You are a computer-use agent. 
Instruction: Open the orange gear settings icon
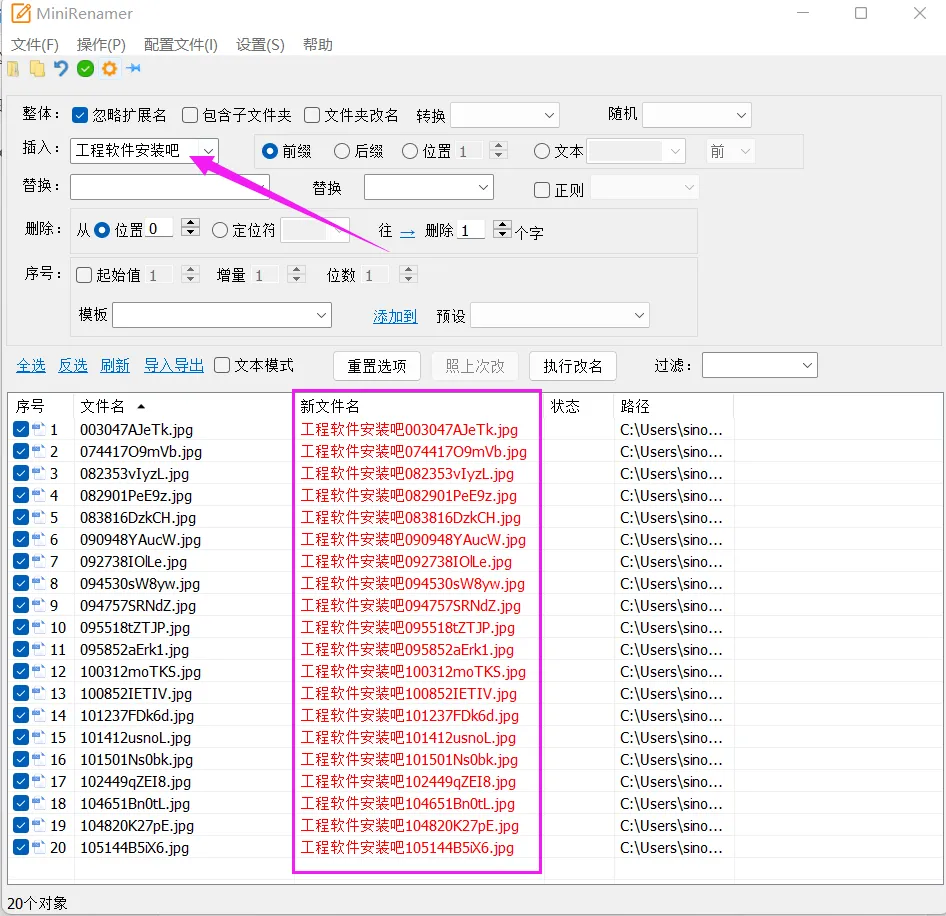(109, 69)
